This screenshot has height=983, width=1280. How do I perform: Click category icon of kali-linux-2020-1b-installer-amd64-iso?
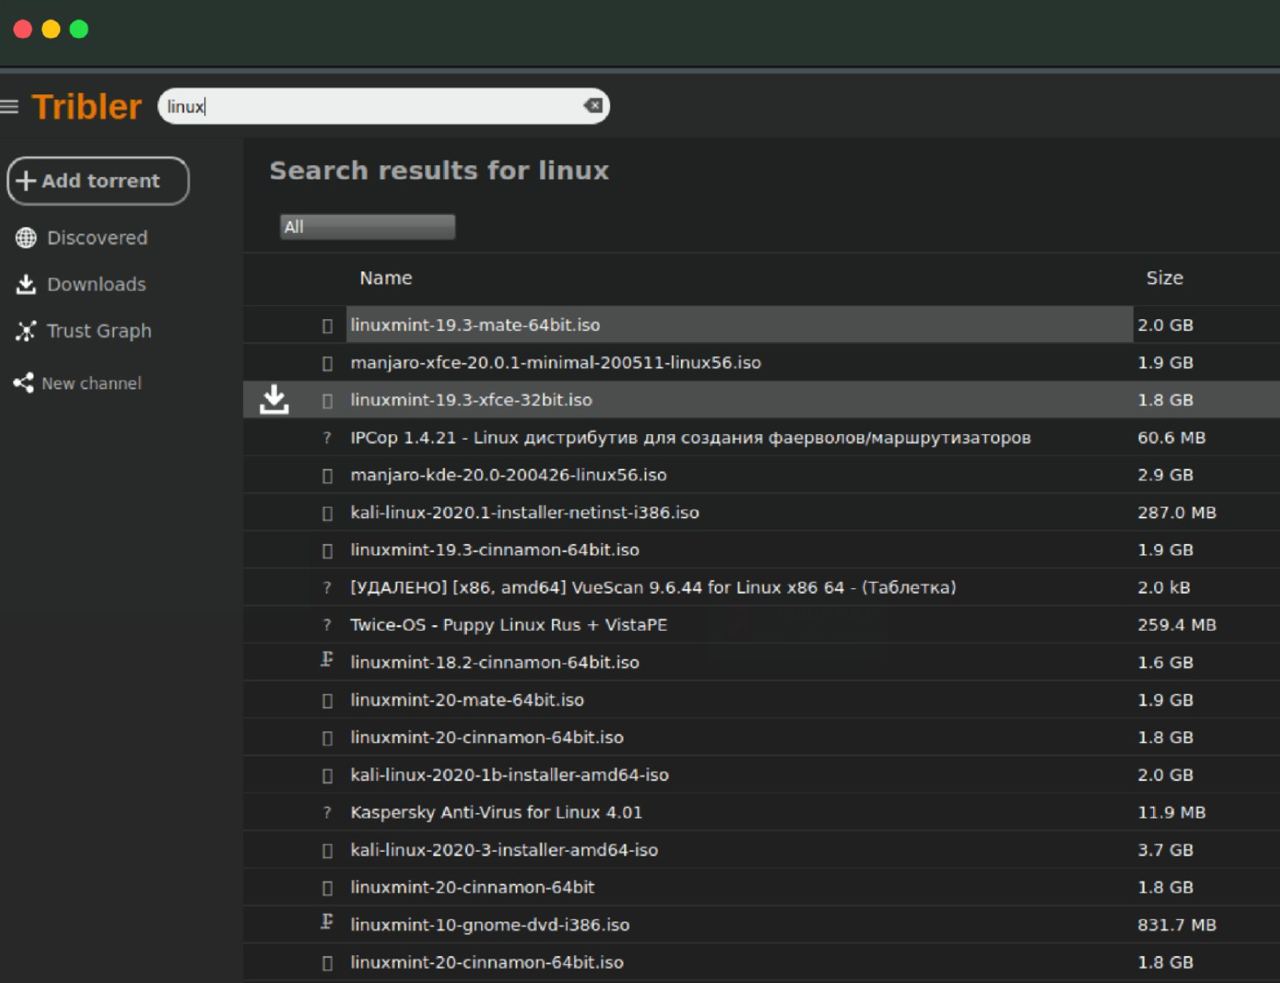pos(327,776)
